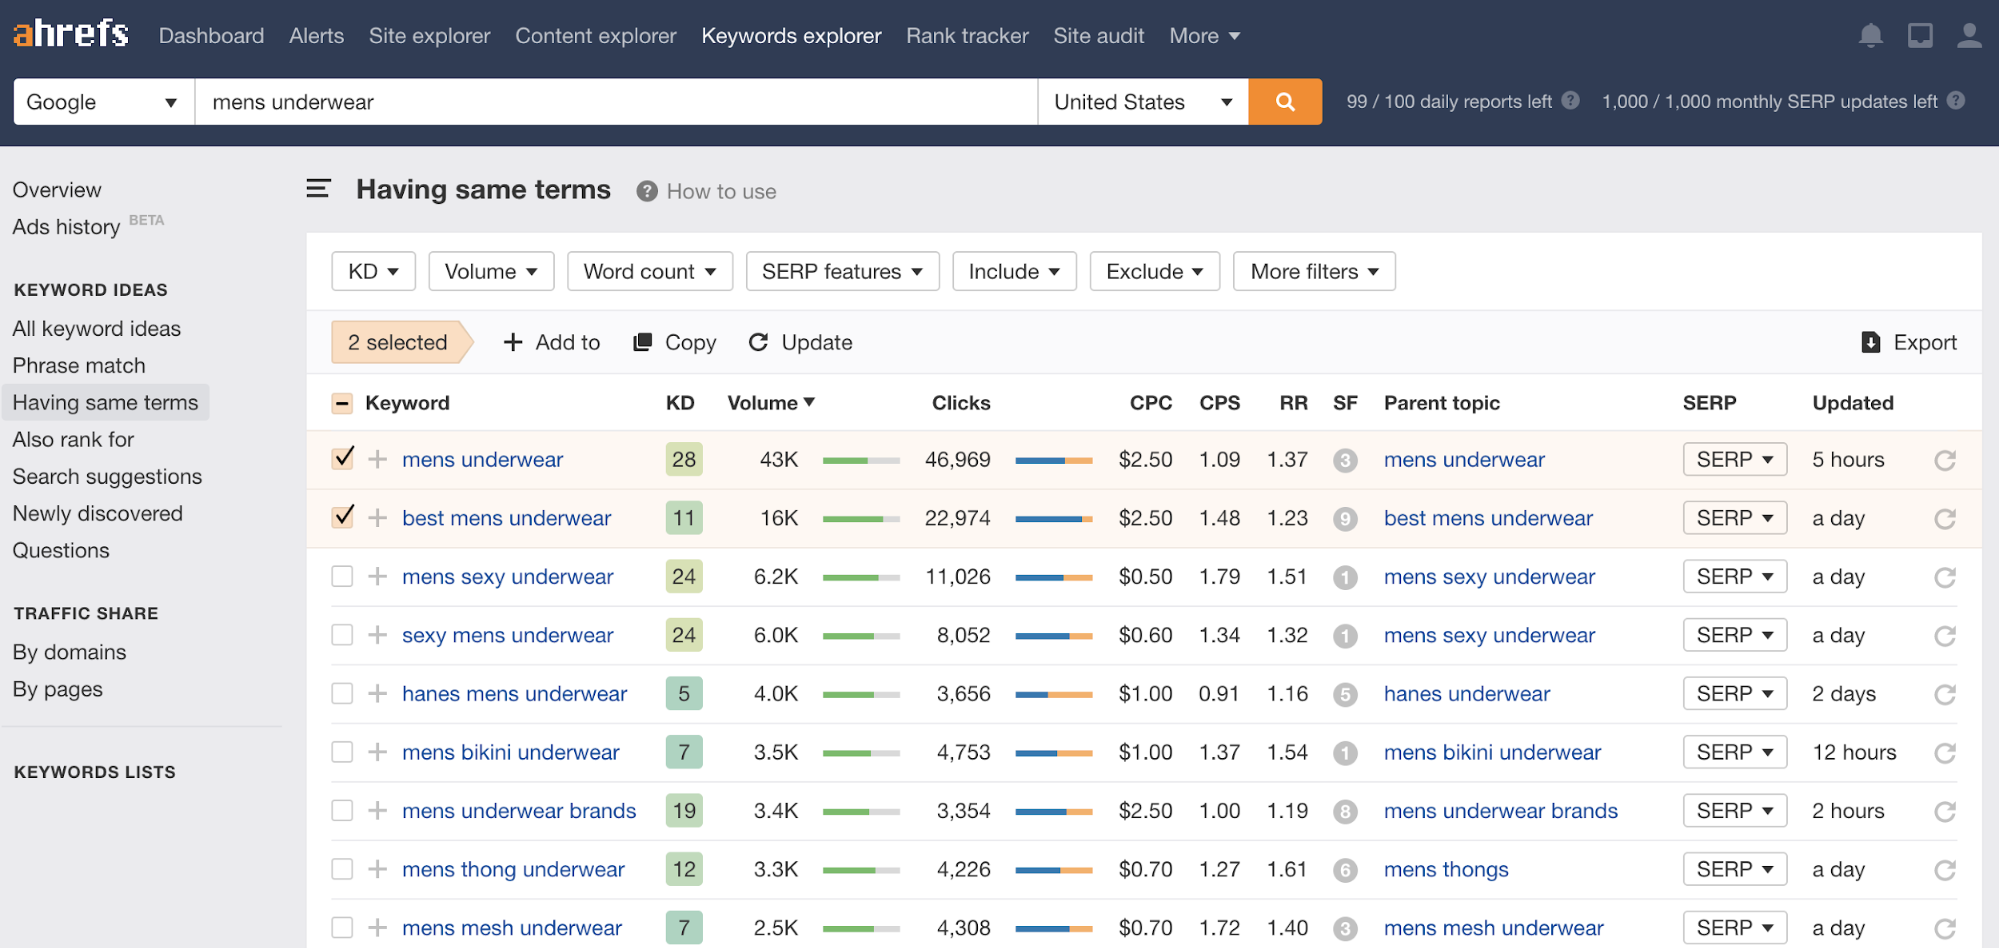The image size is (1999, 948).
Task: Click plus icon next to hanes mens underwear
Action: click(x=377, y=694)
